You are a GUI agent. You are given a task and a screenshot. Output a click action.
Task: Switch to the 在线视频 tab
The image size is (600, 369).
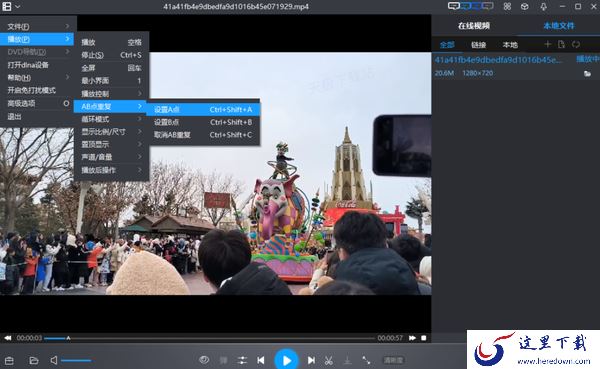pyautogui.click(x=474, y=26)
